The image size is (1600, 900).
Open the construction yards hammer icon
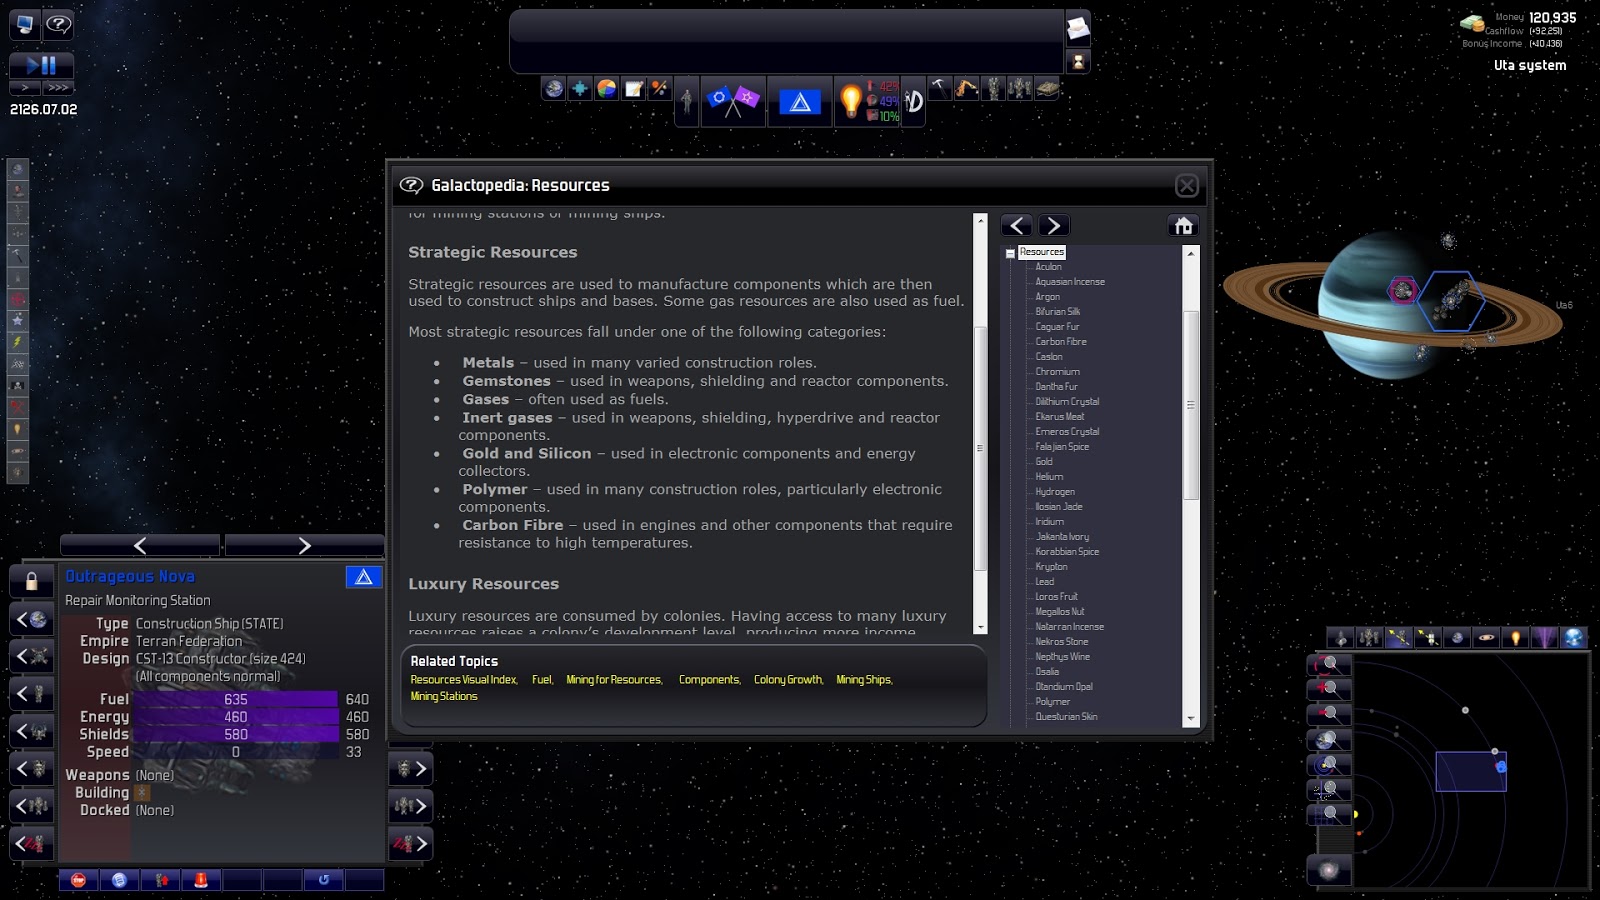pyautogui.click(x=939, y=89)
